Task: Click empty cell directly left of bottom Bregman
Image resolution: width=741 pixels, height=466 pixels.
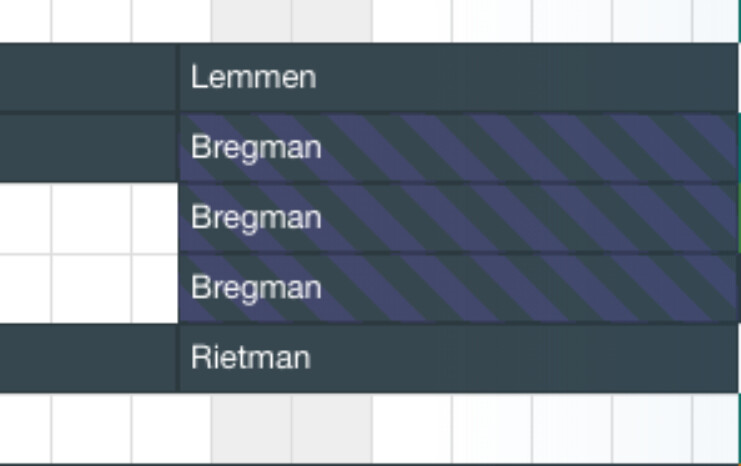Action: [155, 288]
